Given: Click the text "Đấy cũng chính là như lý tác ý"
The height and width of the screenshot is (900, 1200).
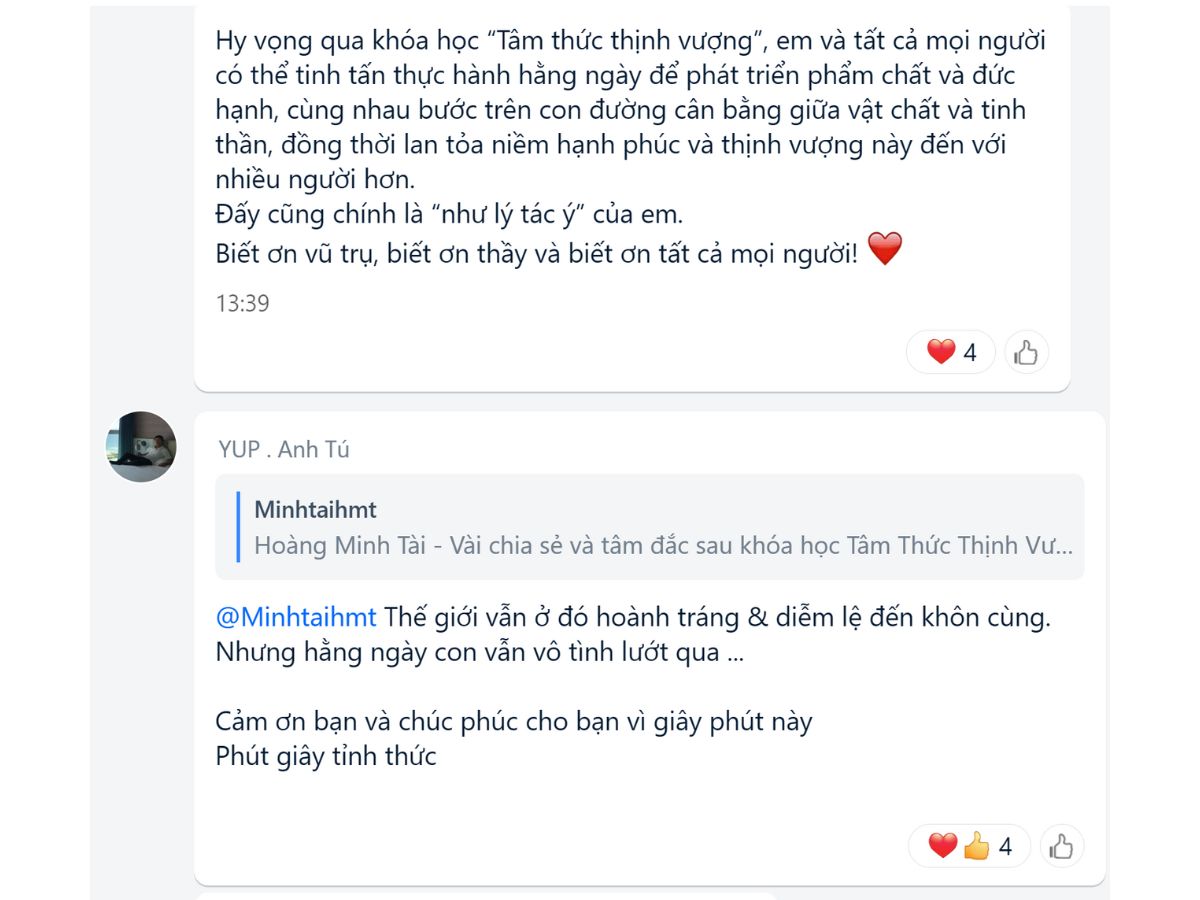Looking at the screenshot, I should click(450, 214).
